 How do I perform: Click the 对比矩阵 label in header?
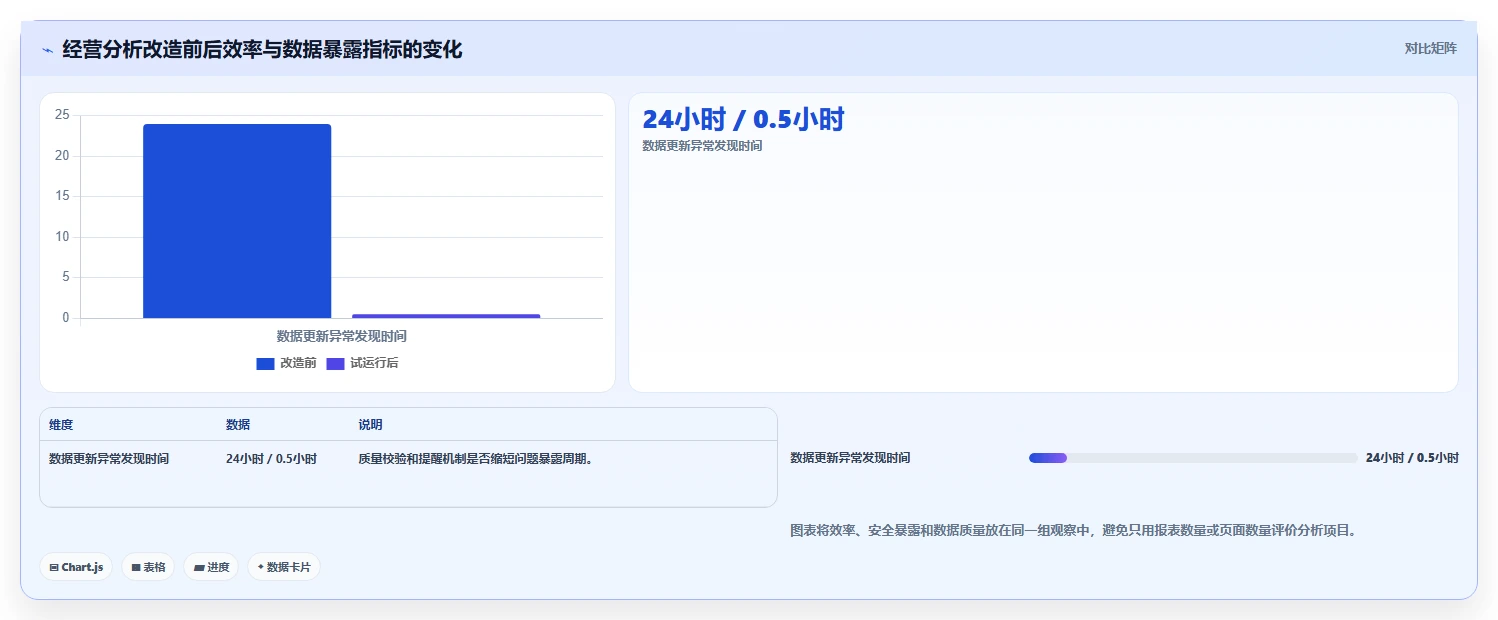pos(1431,48)
